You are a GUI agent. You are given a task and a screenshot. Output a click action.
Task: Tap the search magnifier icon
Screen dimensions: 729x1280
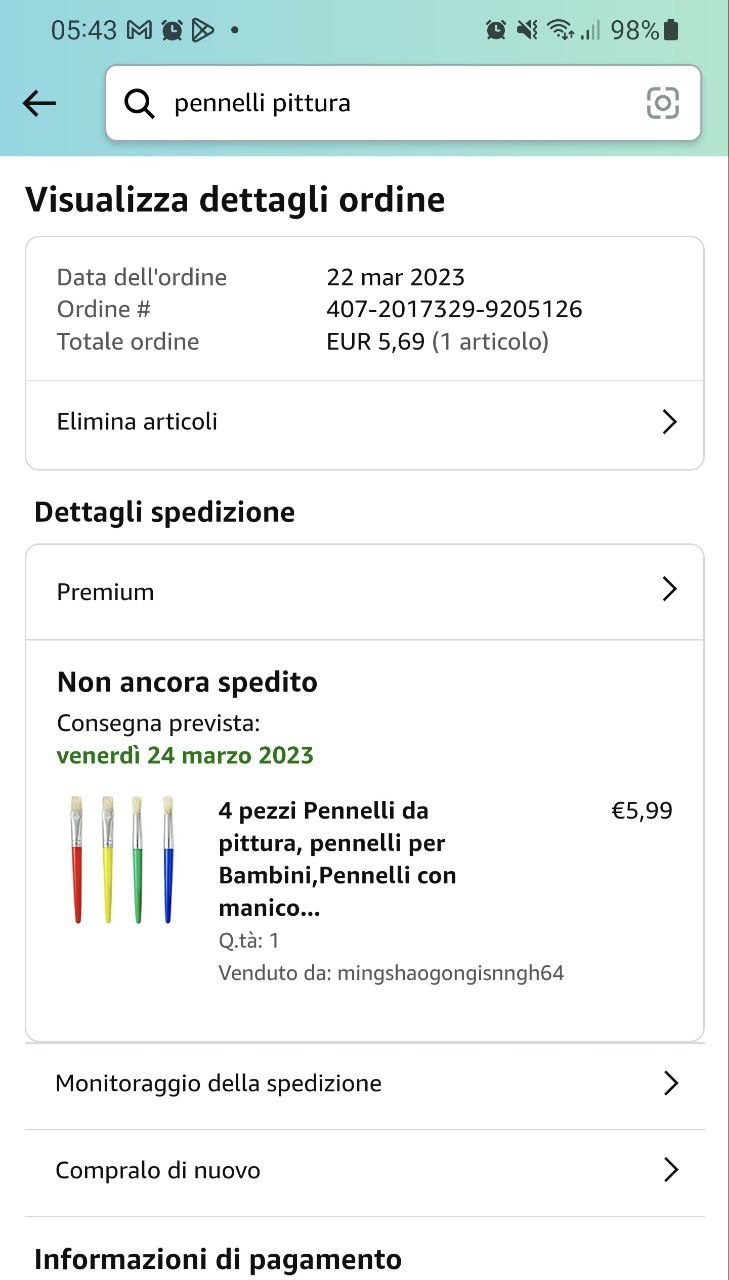tap(139, 103)
